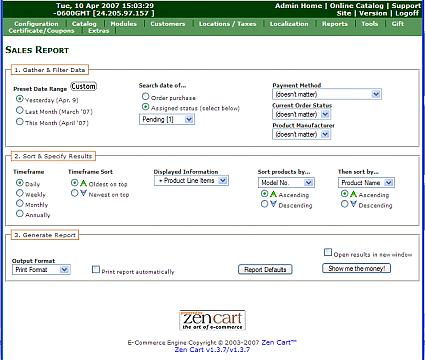Click the 1. Gather & Filter Data legend
Screen dimensions: 425x360
tap(50, 70)
